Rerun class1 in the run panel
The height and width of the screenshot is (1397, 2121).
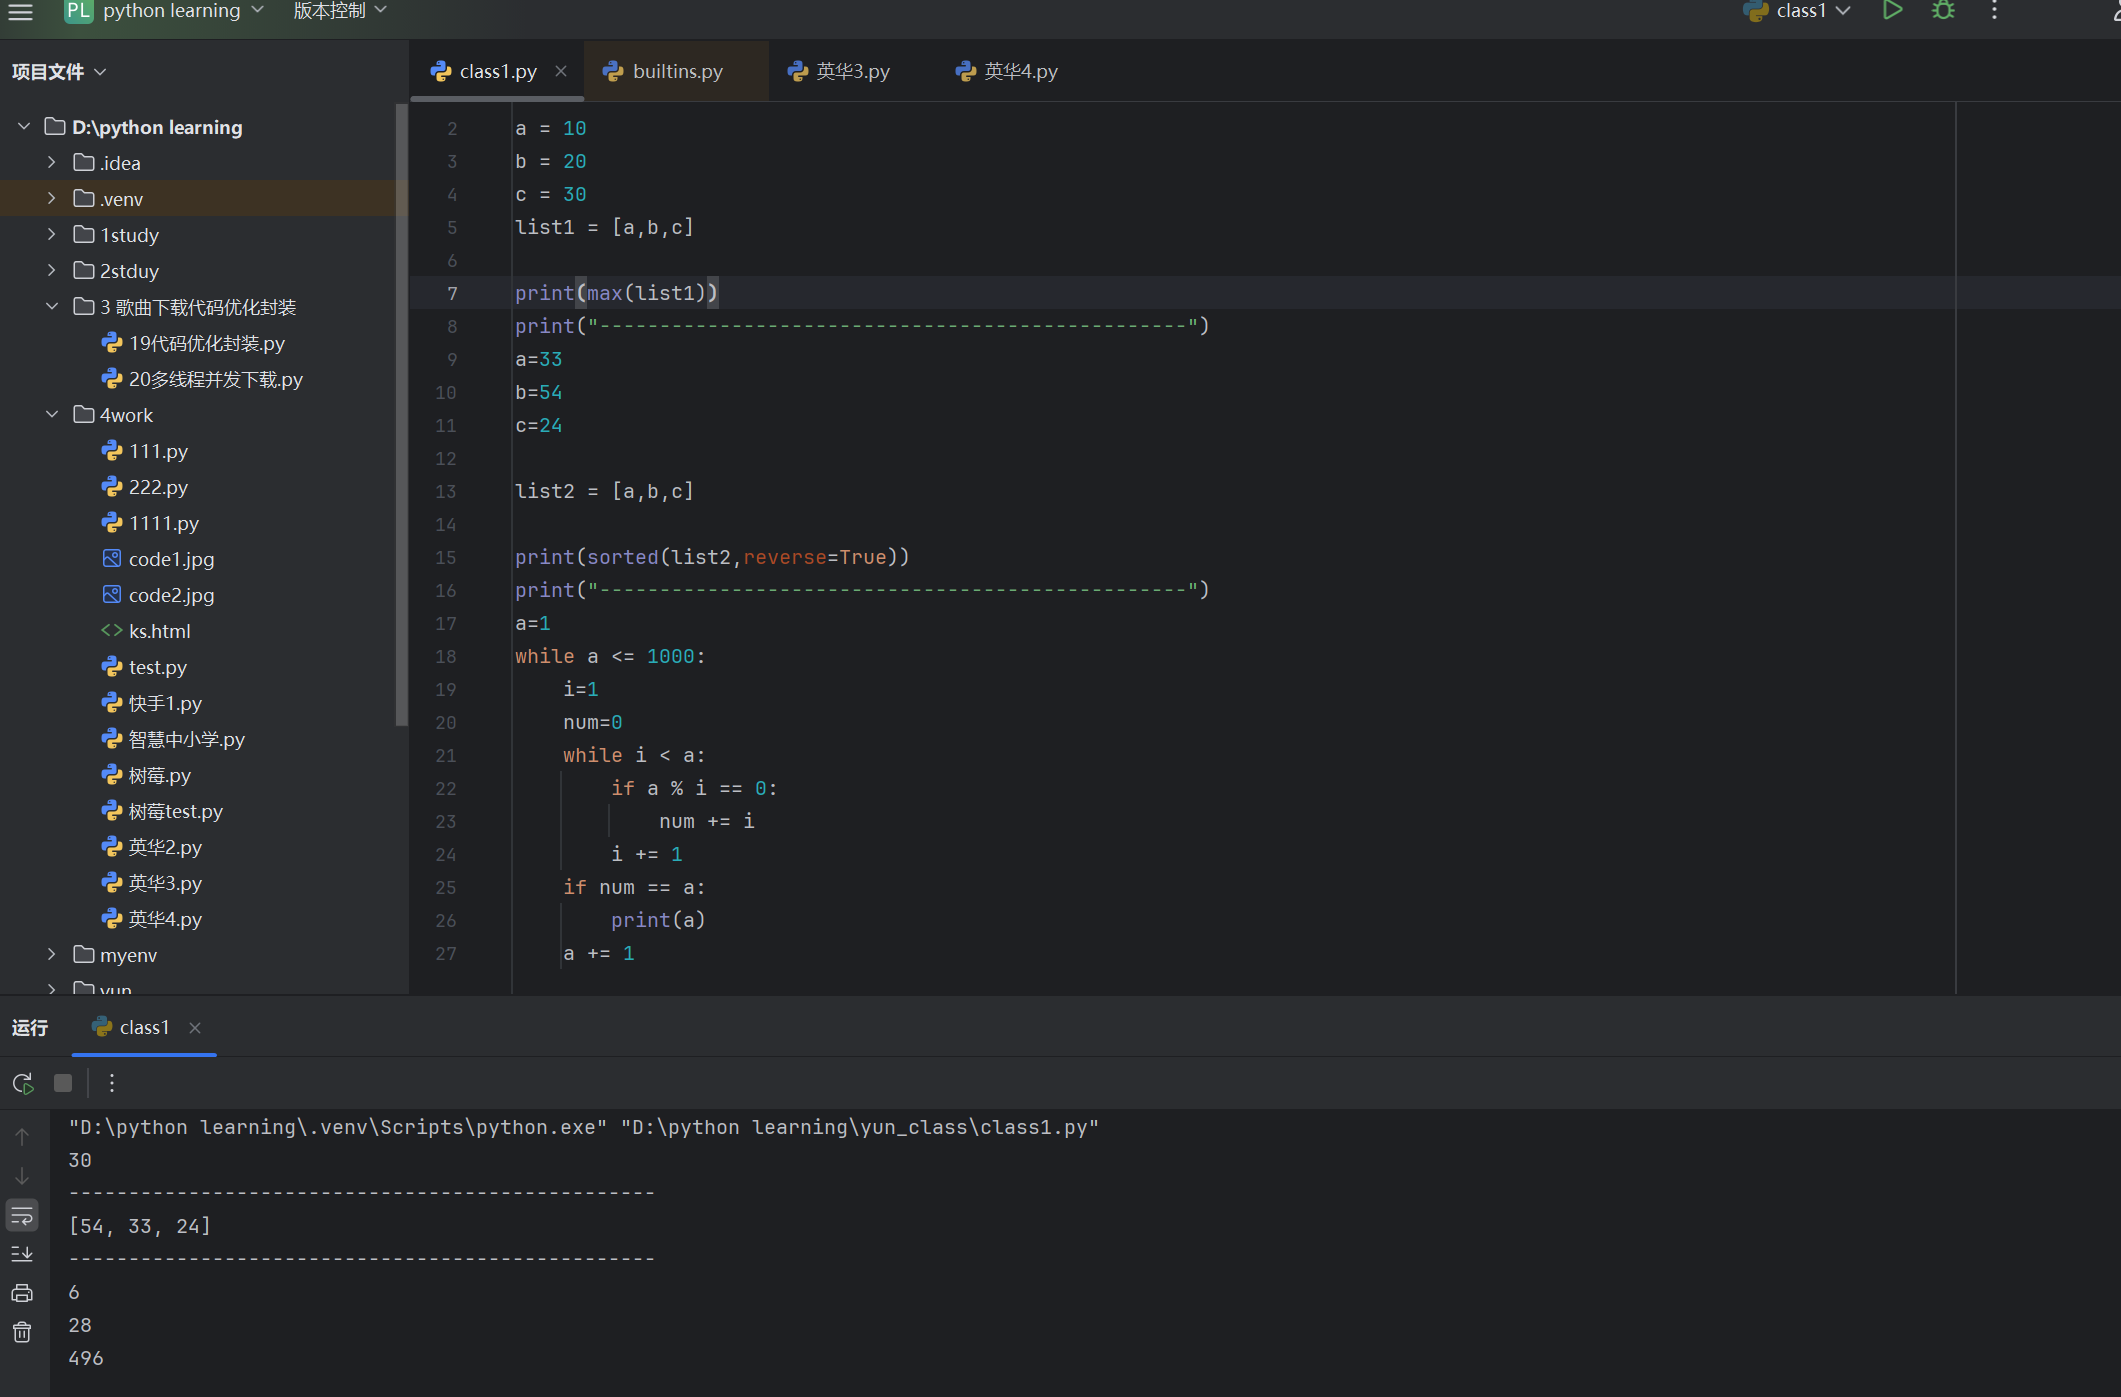point(23,1083)
